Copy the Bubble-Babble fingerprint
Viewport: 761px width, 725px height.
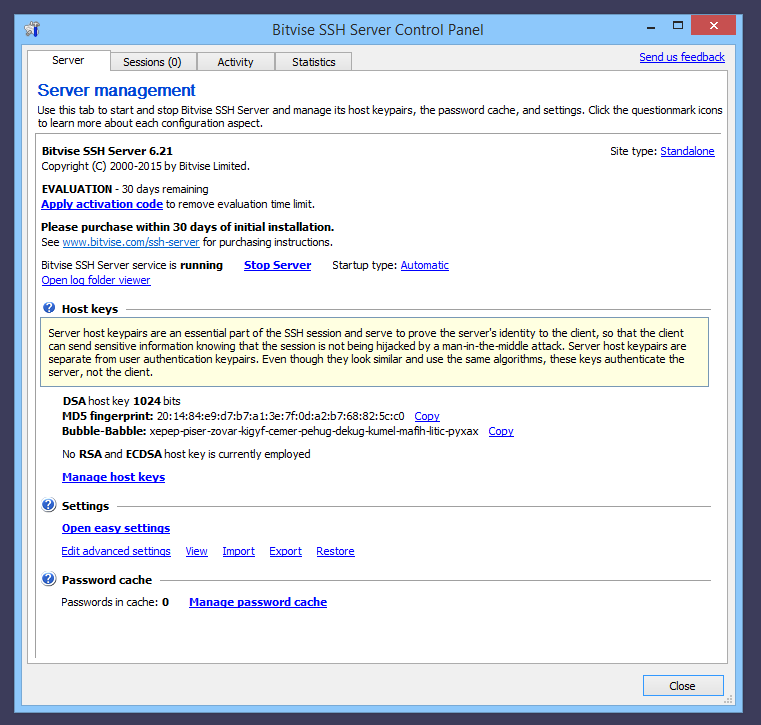(x=500, y=431)
